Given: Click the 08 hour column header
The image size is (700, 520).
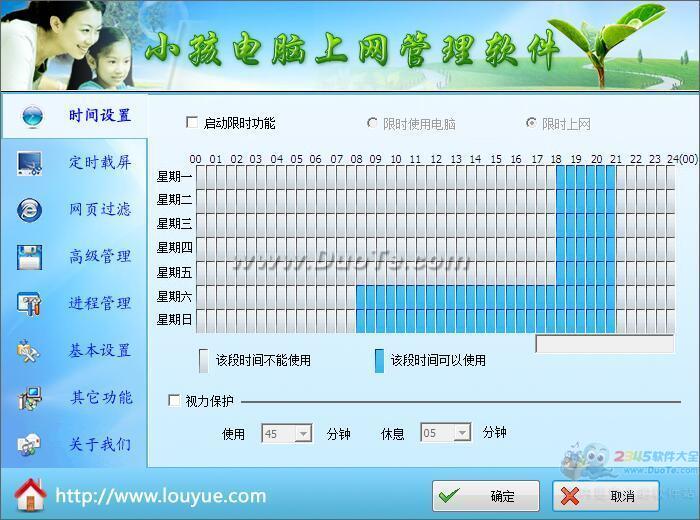Looking at the screenshot, I should tap(356, 159).
